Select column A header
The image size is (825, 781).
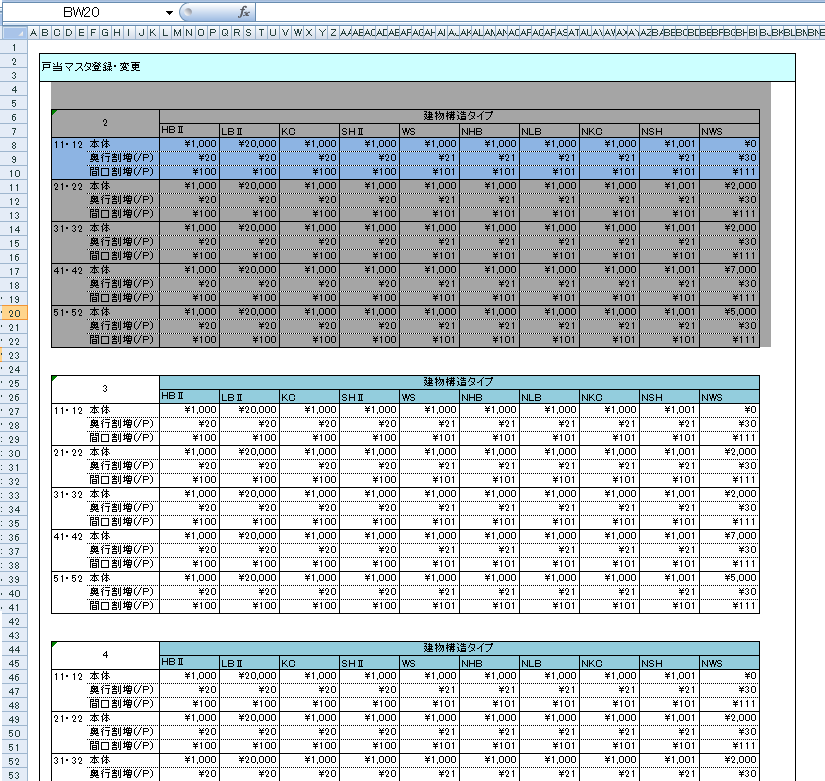34,33
